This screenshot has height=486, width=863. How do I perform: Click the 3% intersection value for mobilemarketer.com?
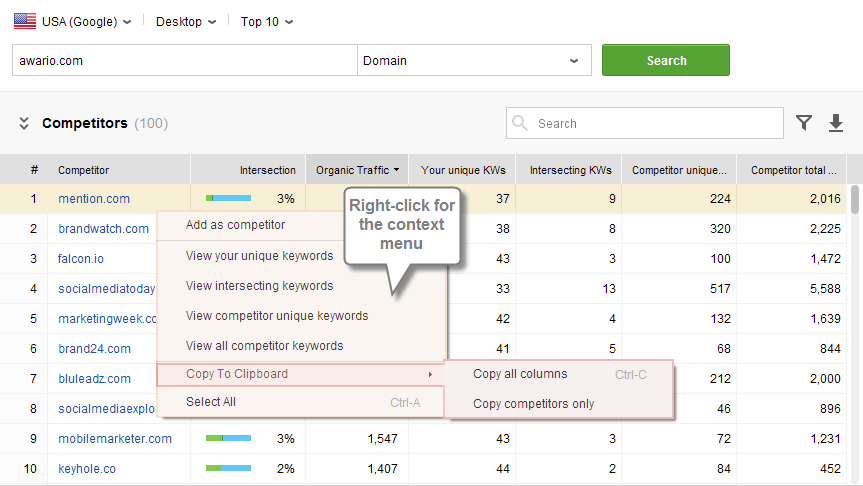pyautogui.click(x=286, y=439)
